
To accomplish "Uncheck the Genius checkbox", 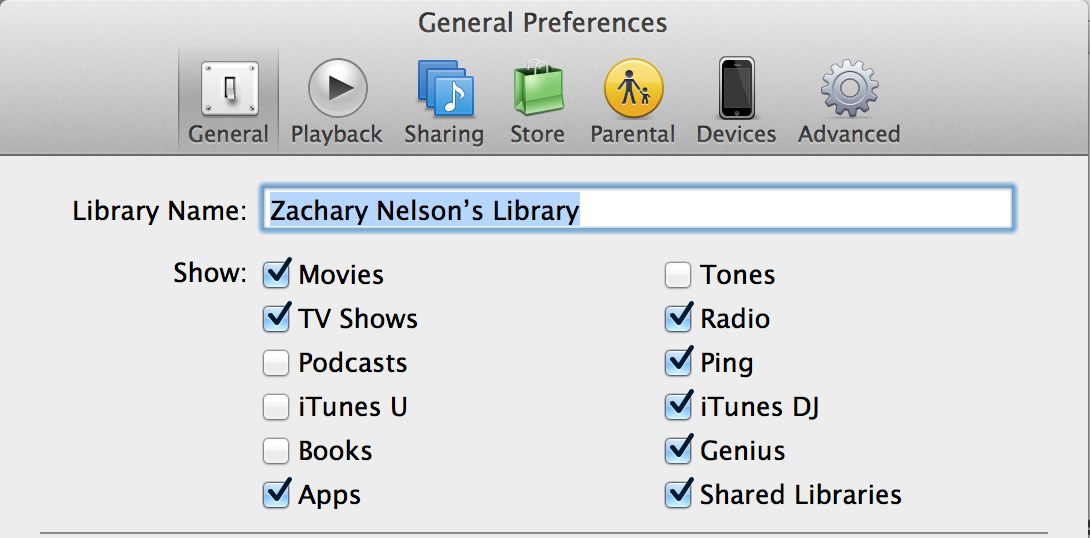I will coord(678,450).
